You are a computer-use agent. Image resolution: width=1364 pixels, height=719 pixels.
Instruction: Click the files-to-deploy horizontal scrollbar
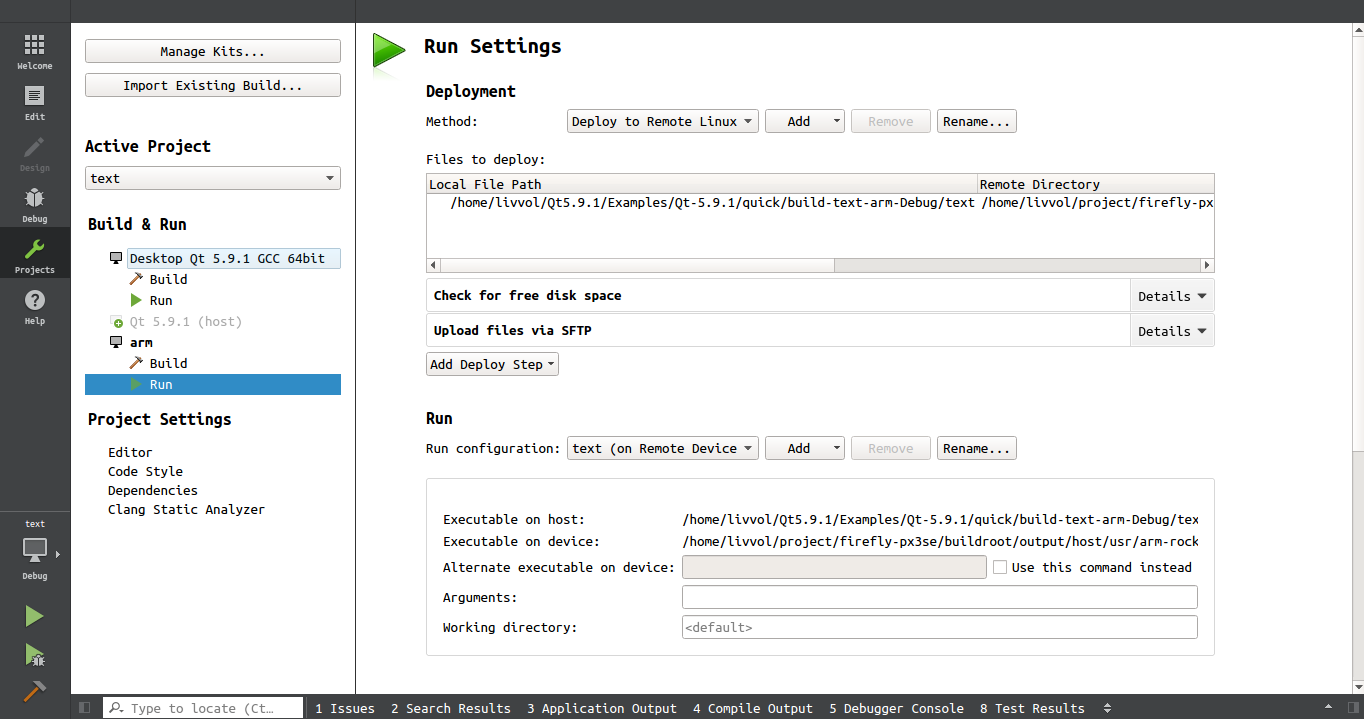point(820,265)
